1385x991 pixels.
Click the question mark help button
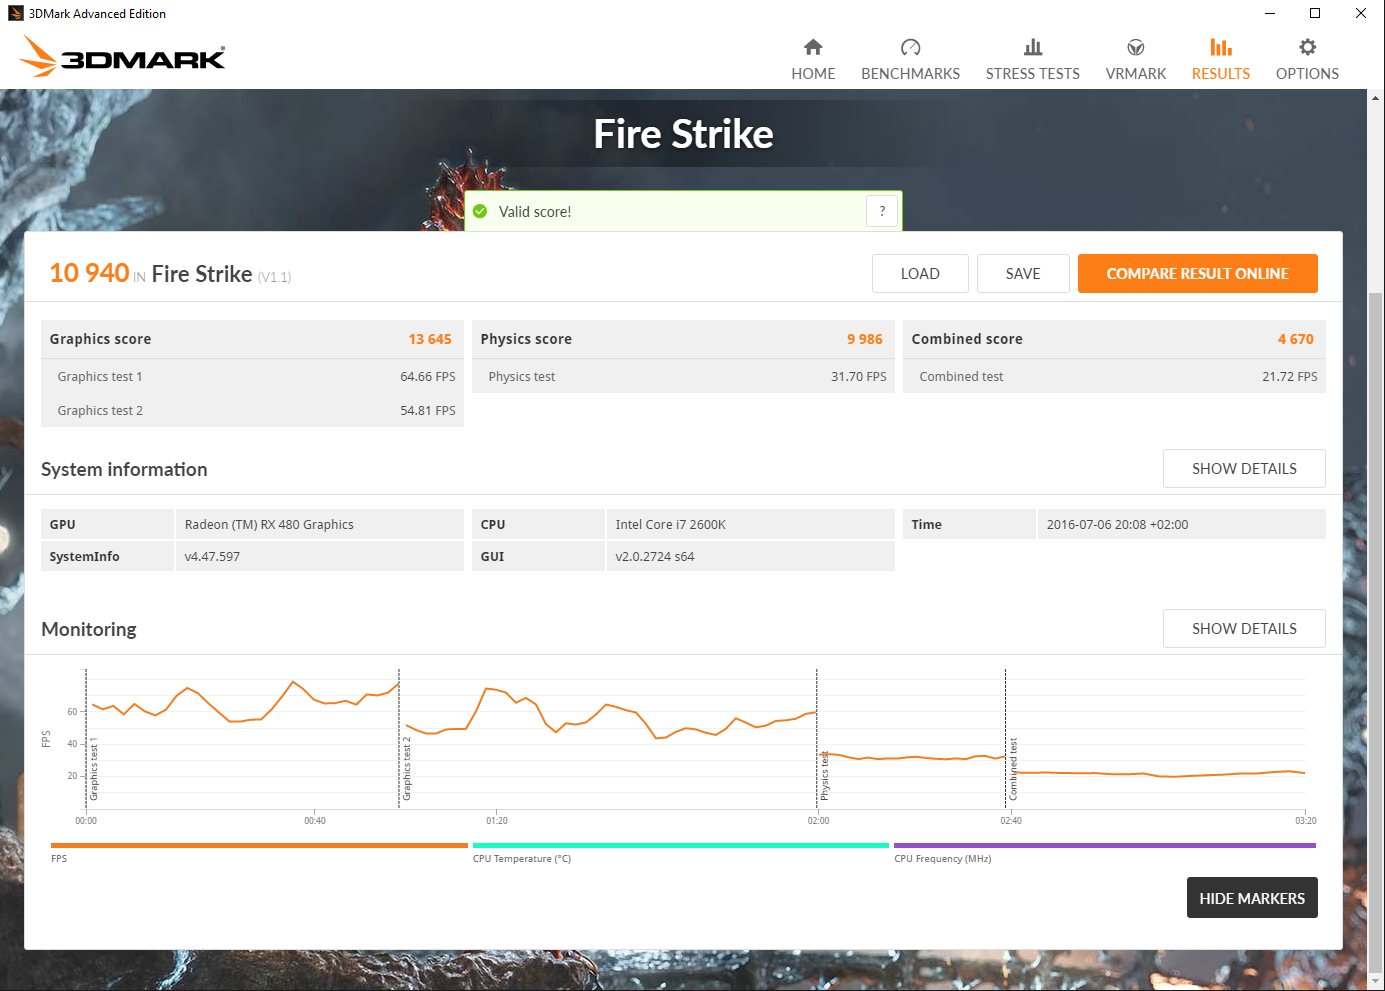(882, 211)
